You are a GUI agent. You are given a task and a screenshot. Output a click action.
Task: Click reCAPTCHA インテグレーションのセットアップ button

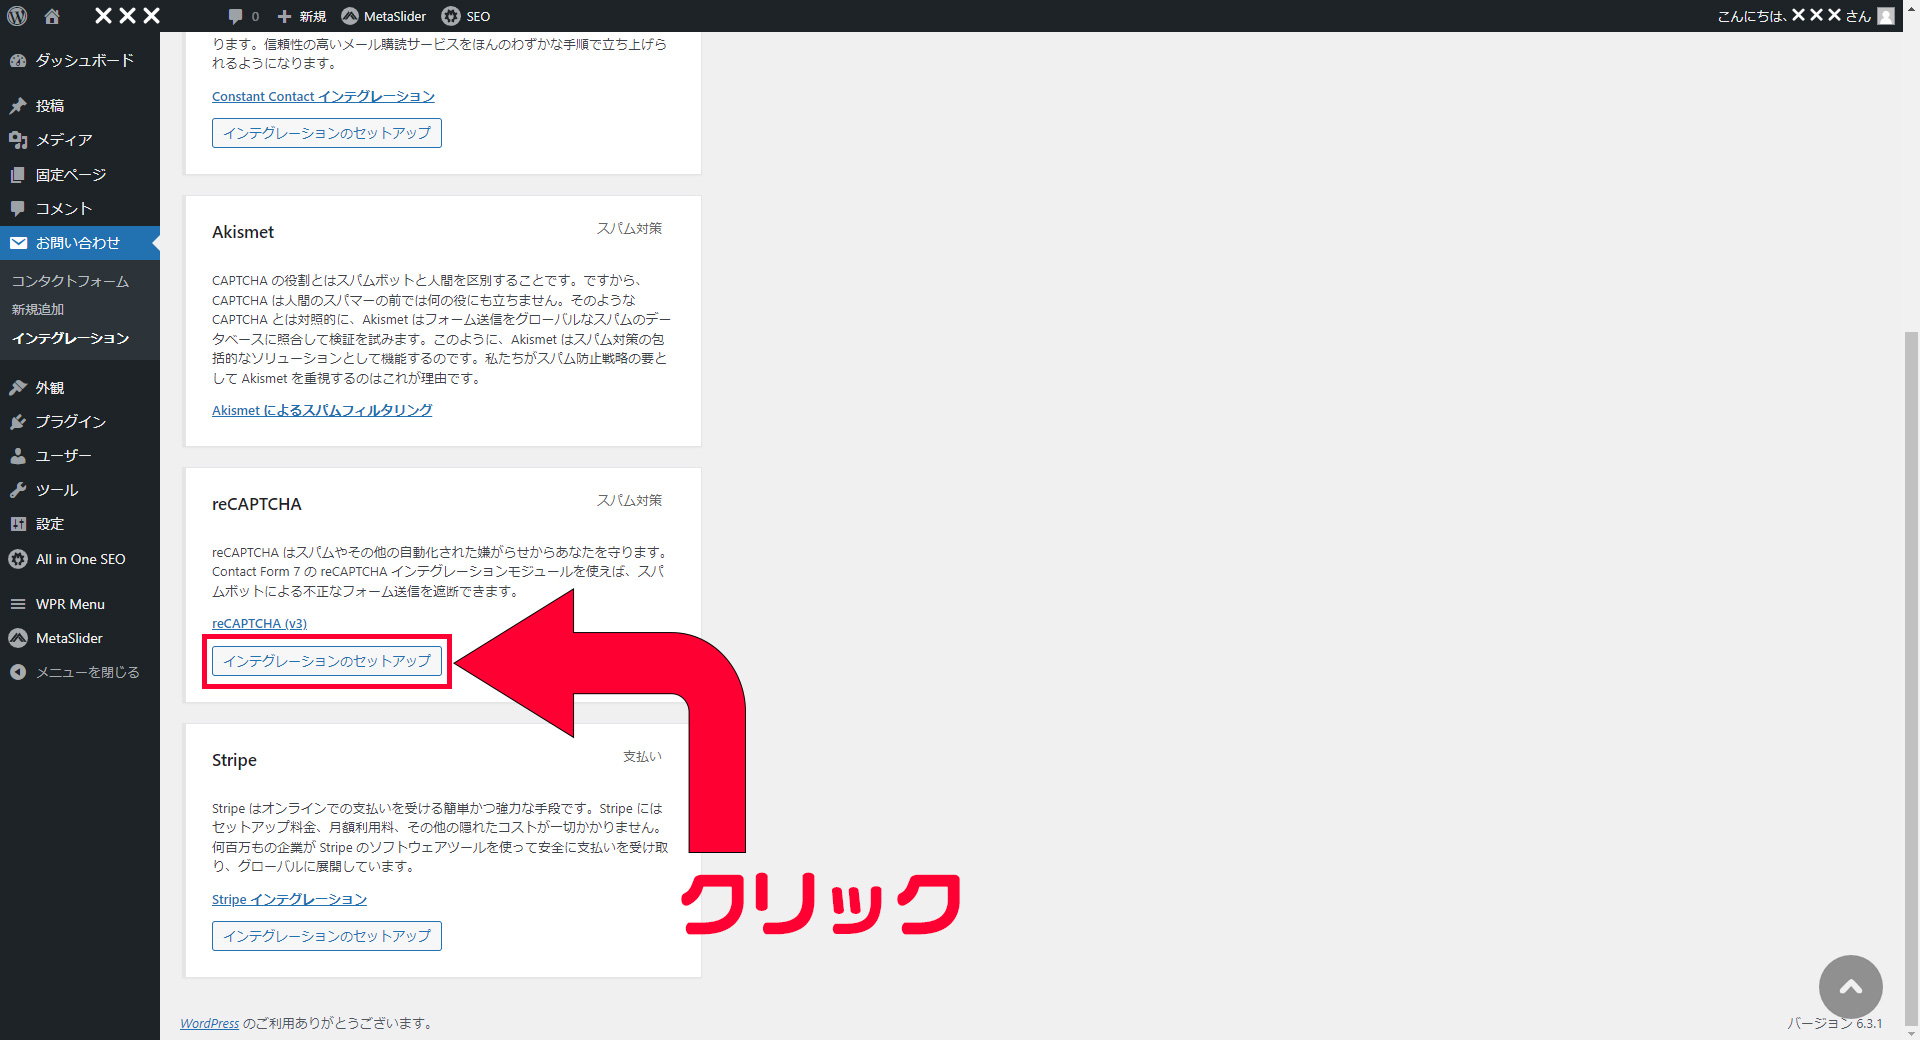pyautogui.click(x=327, y=661)
